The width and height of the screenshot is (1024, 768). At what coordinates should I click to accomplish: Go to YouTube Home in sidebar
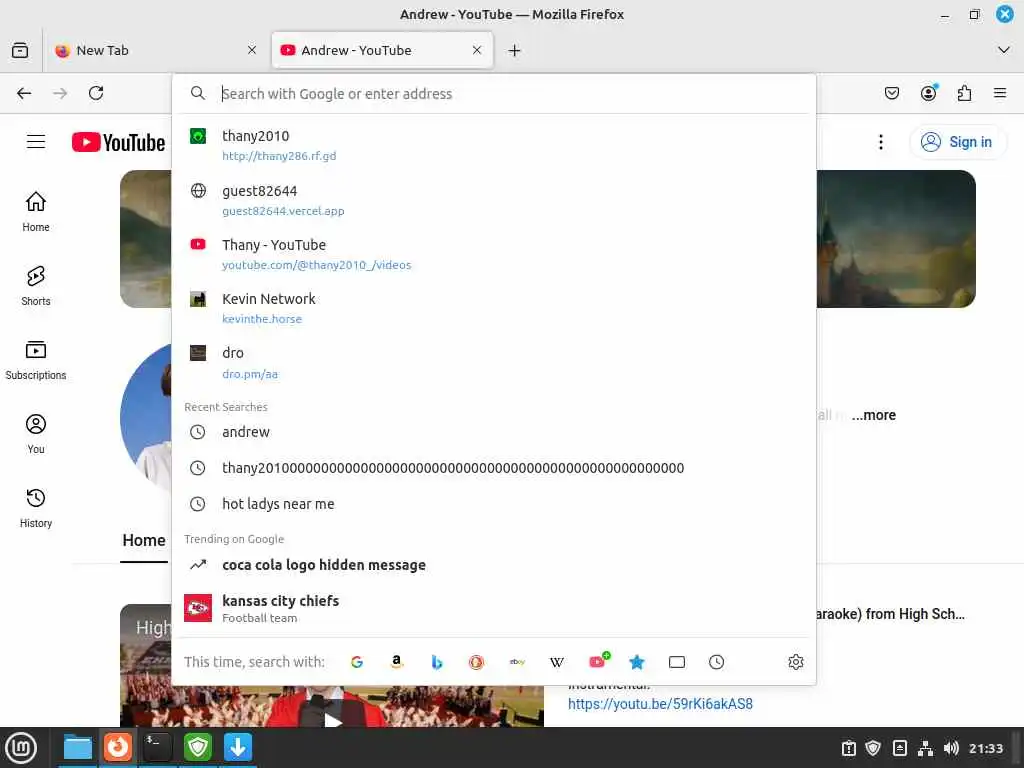click(x=36, y=212)
